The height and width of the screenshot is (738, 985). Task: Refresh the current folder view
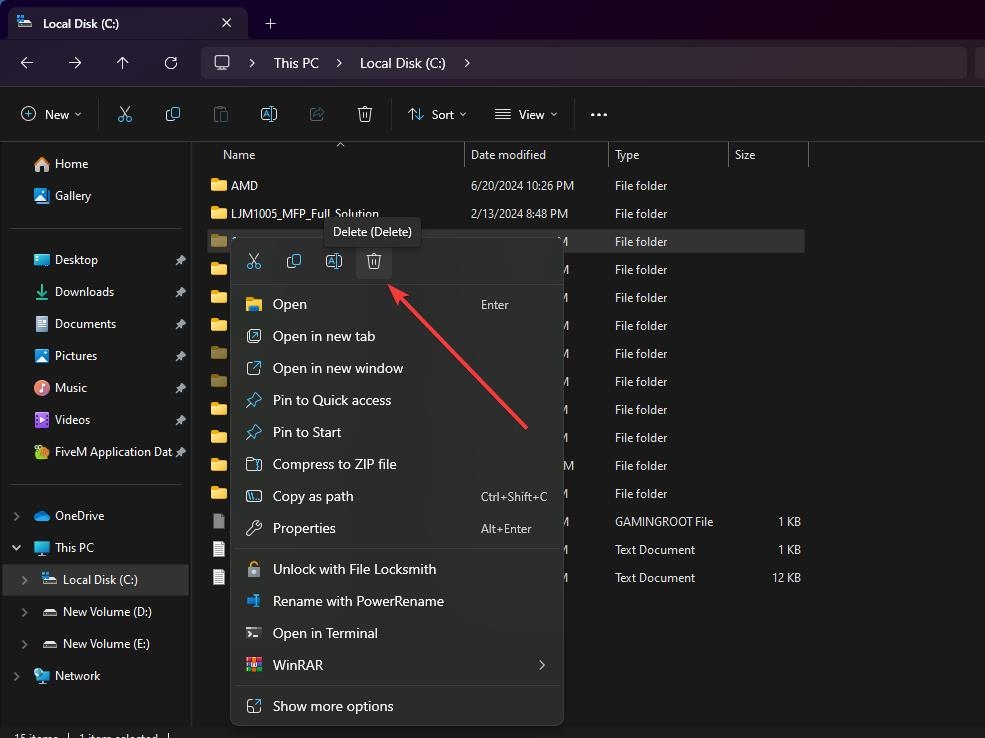coord(171,63)
